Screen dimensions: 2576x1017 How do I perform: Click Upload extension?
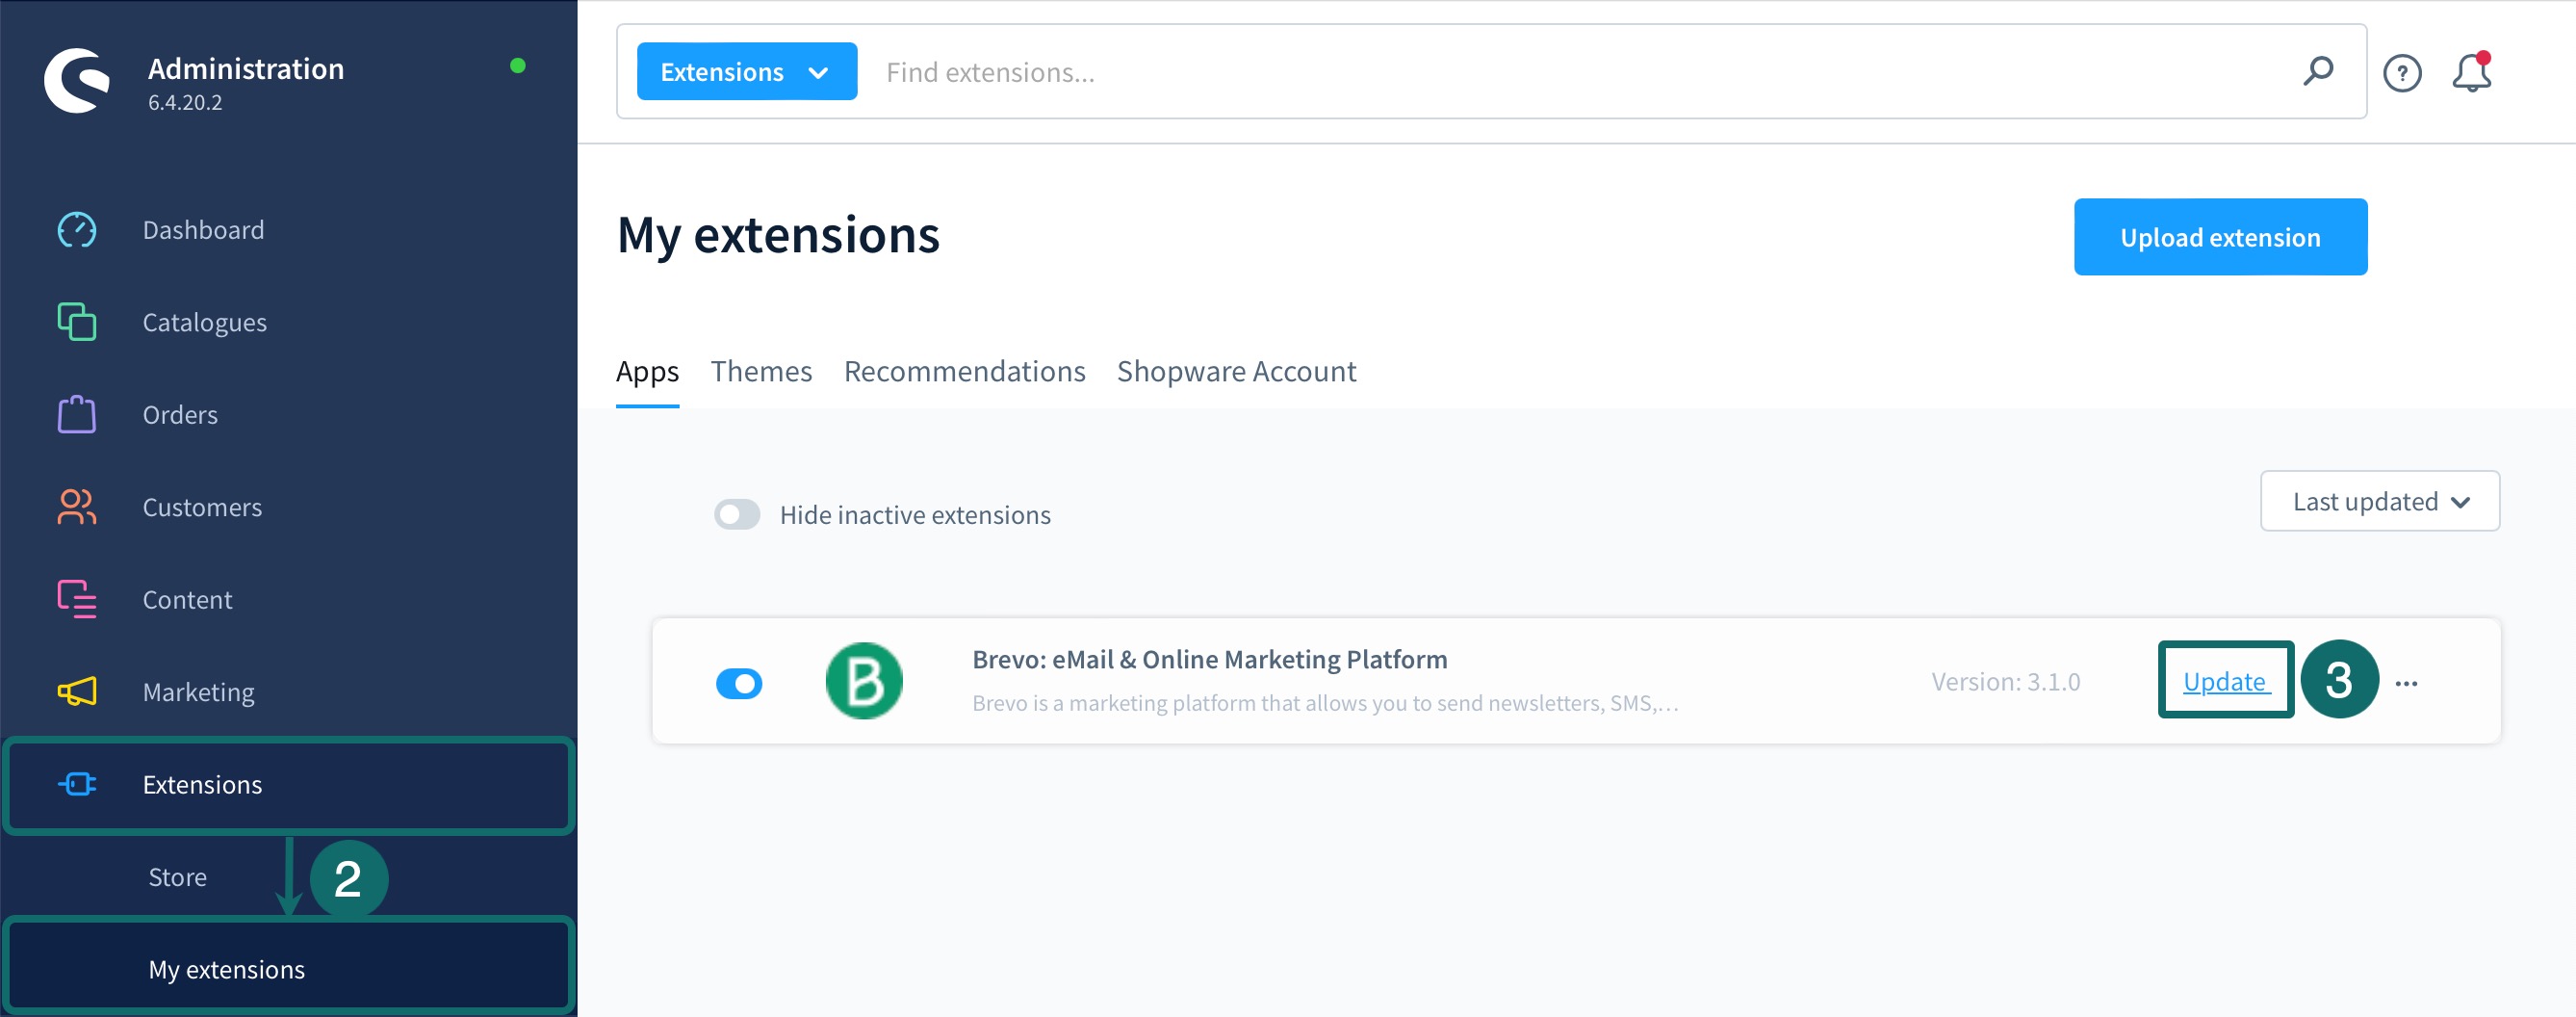click(2220, 237)
